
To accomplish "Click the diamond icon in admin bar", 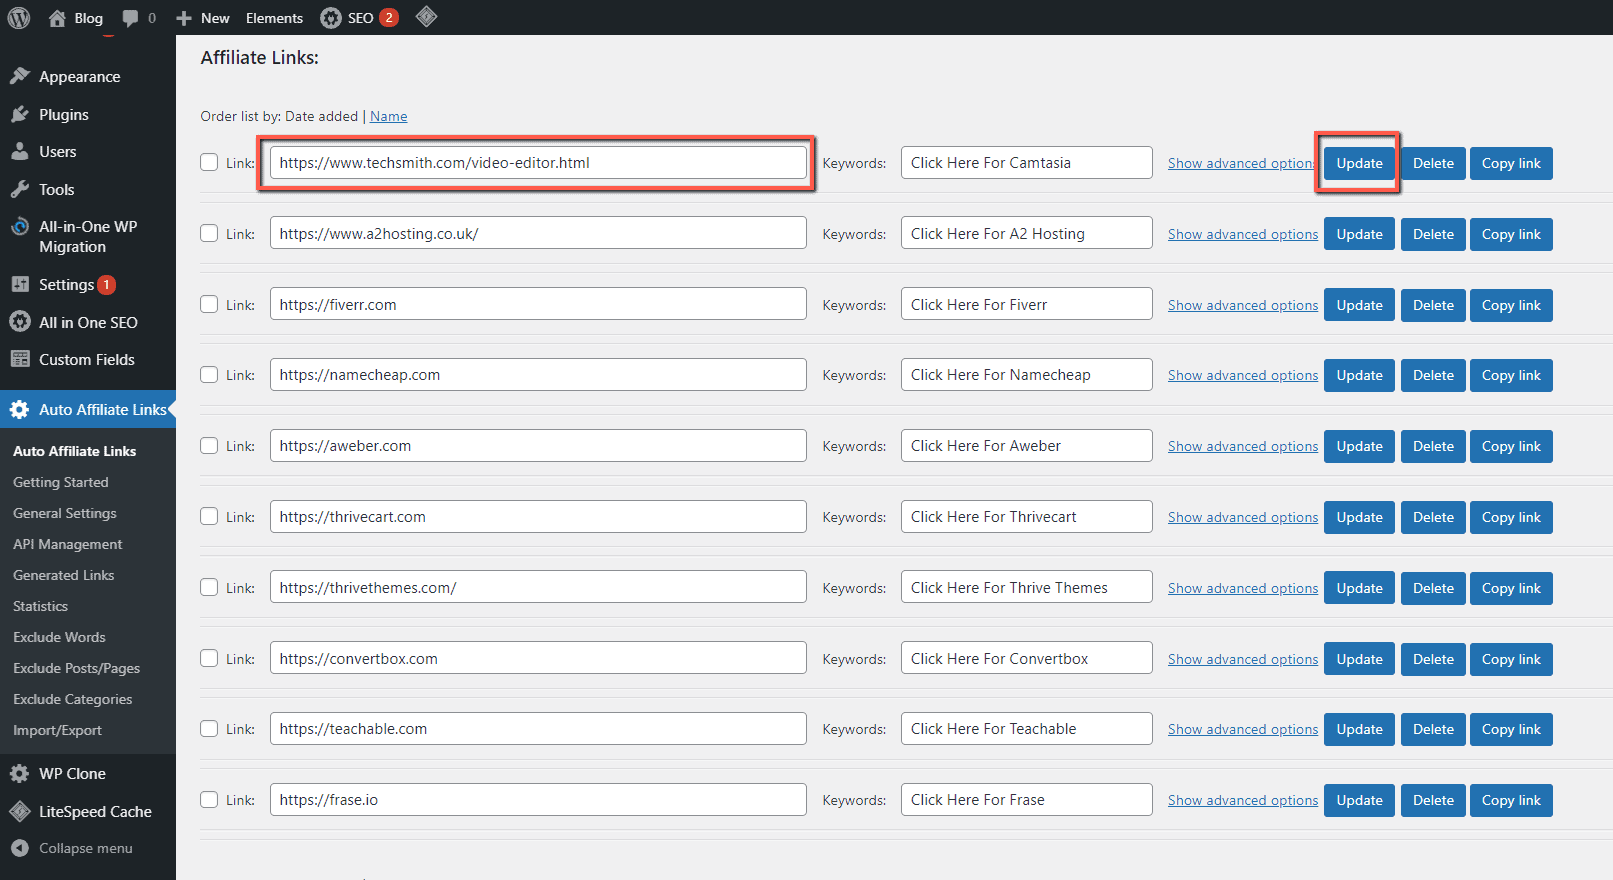I will (x=426, y=17).
